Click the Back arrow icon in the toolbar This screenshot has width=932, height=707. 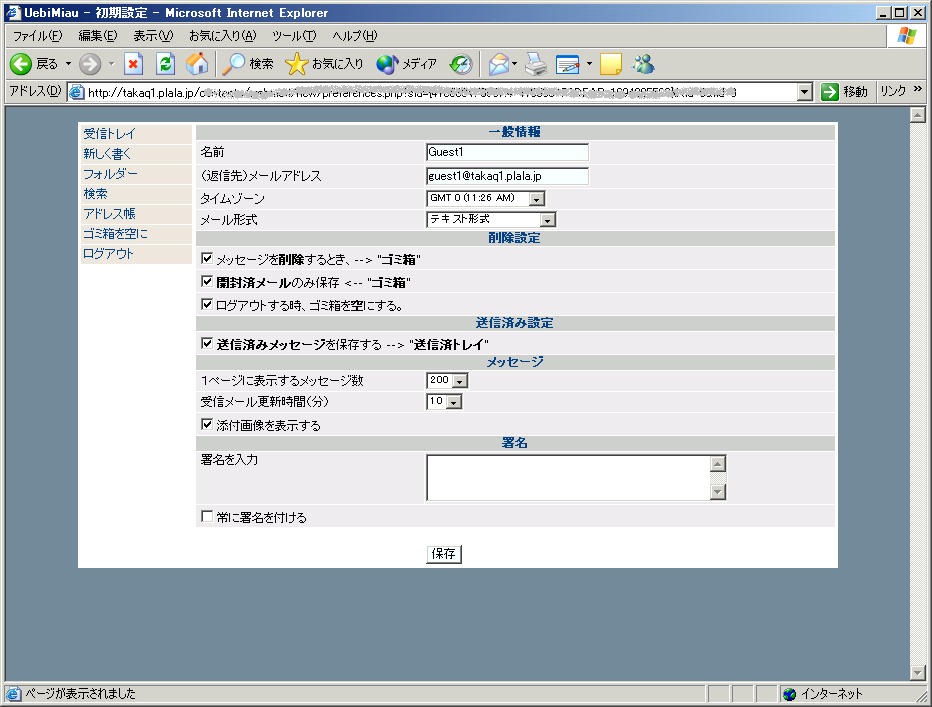(x=21, y=64)
